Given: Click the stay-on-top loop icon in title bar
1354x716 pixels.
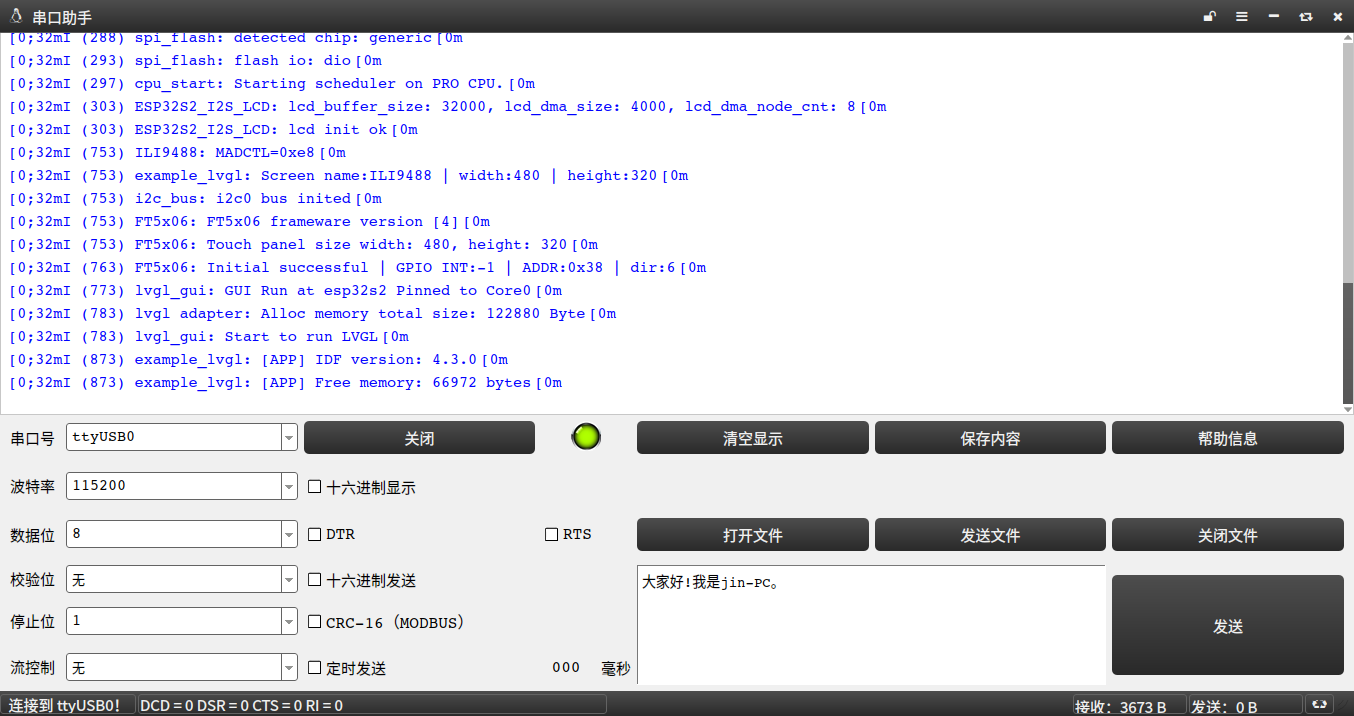Looking at the screenshot, I should [x=1305, y=16].
